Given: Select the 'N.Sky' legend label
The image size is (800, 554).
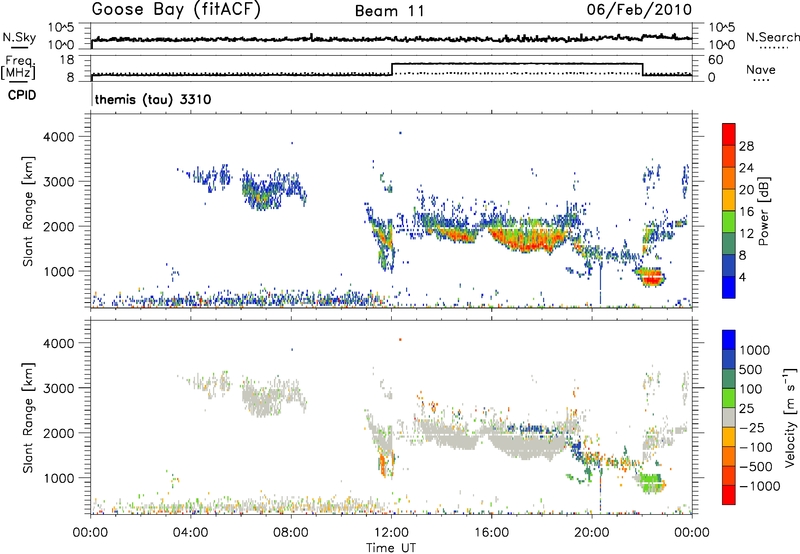Looking at the screenshot, I should (x=19, y=37).
